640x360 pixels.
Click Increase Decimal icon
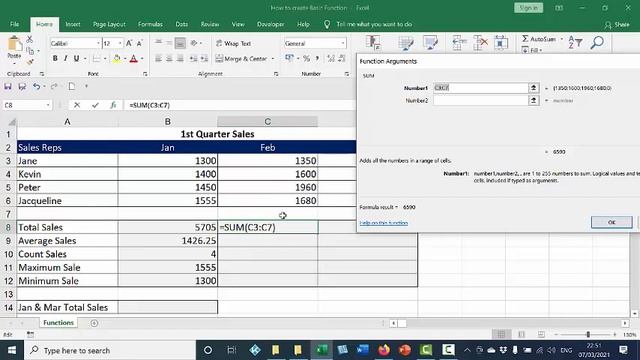click(x=331, y=59)
